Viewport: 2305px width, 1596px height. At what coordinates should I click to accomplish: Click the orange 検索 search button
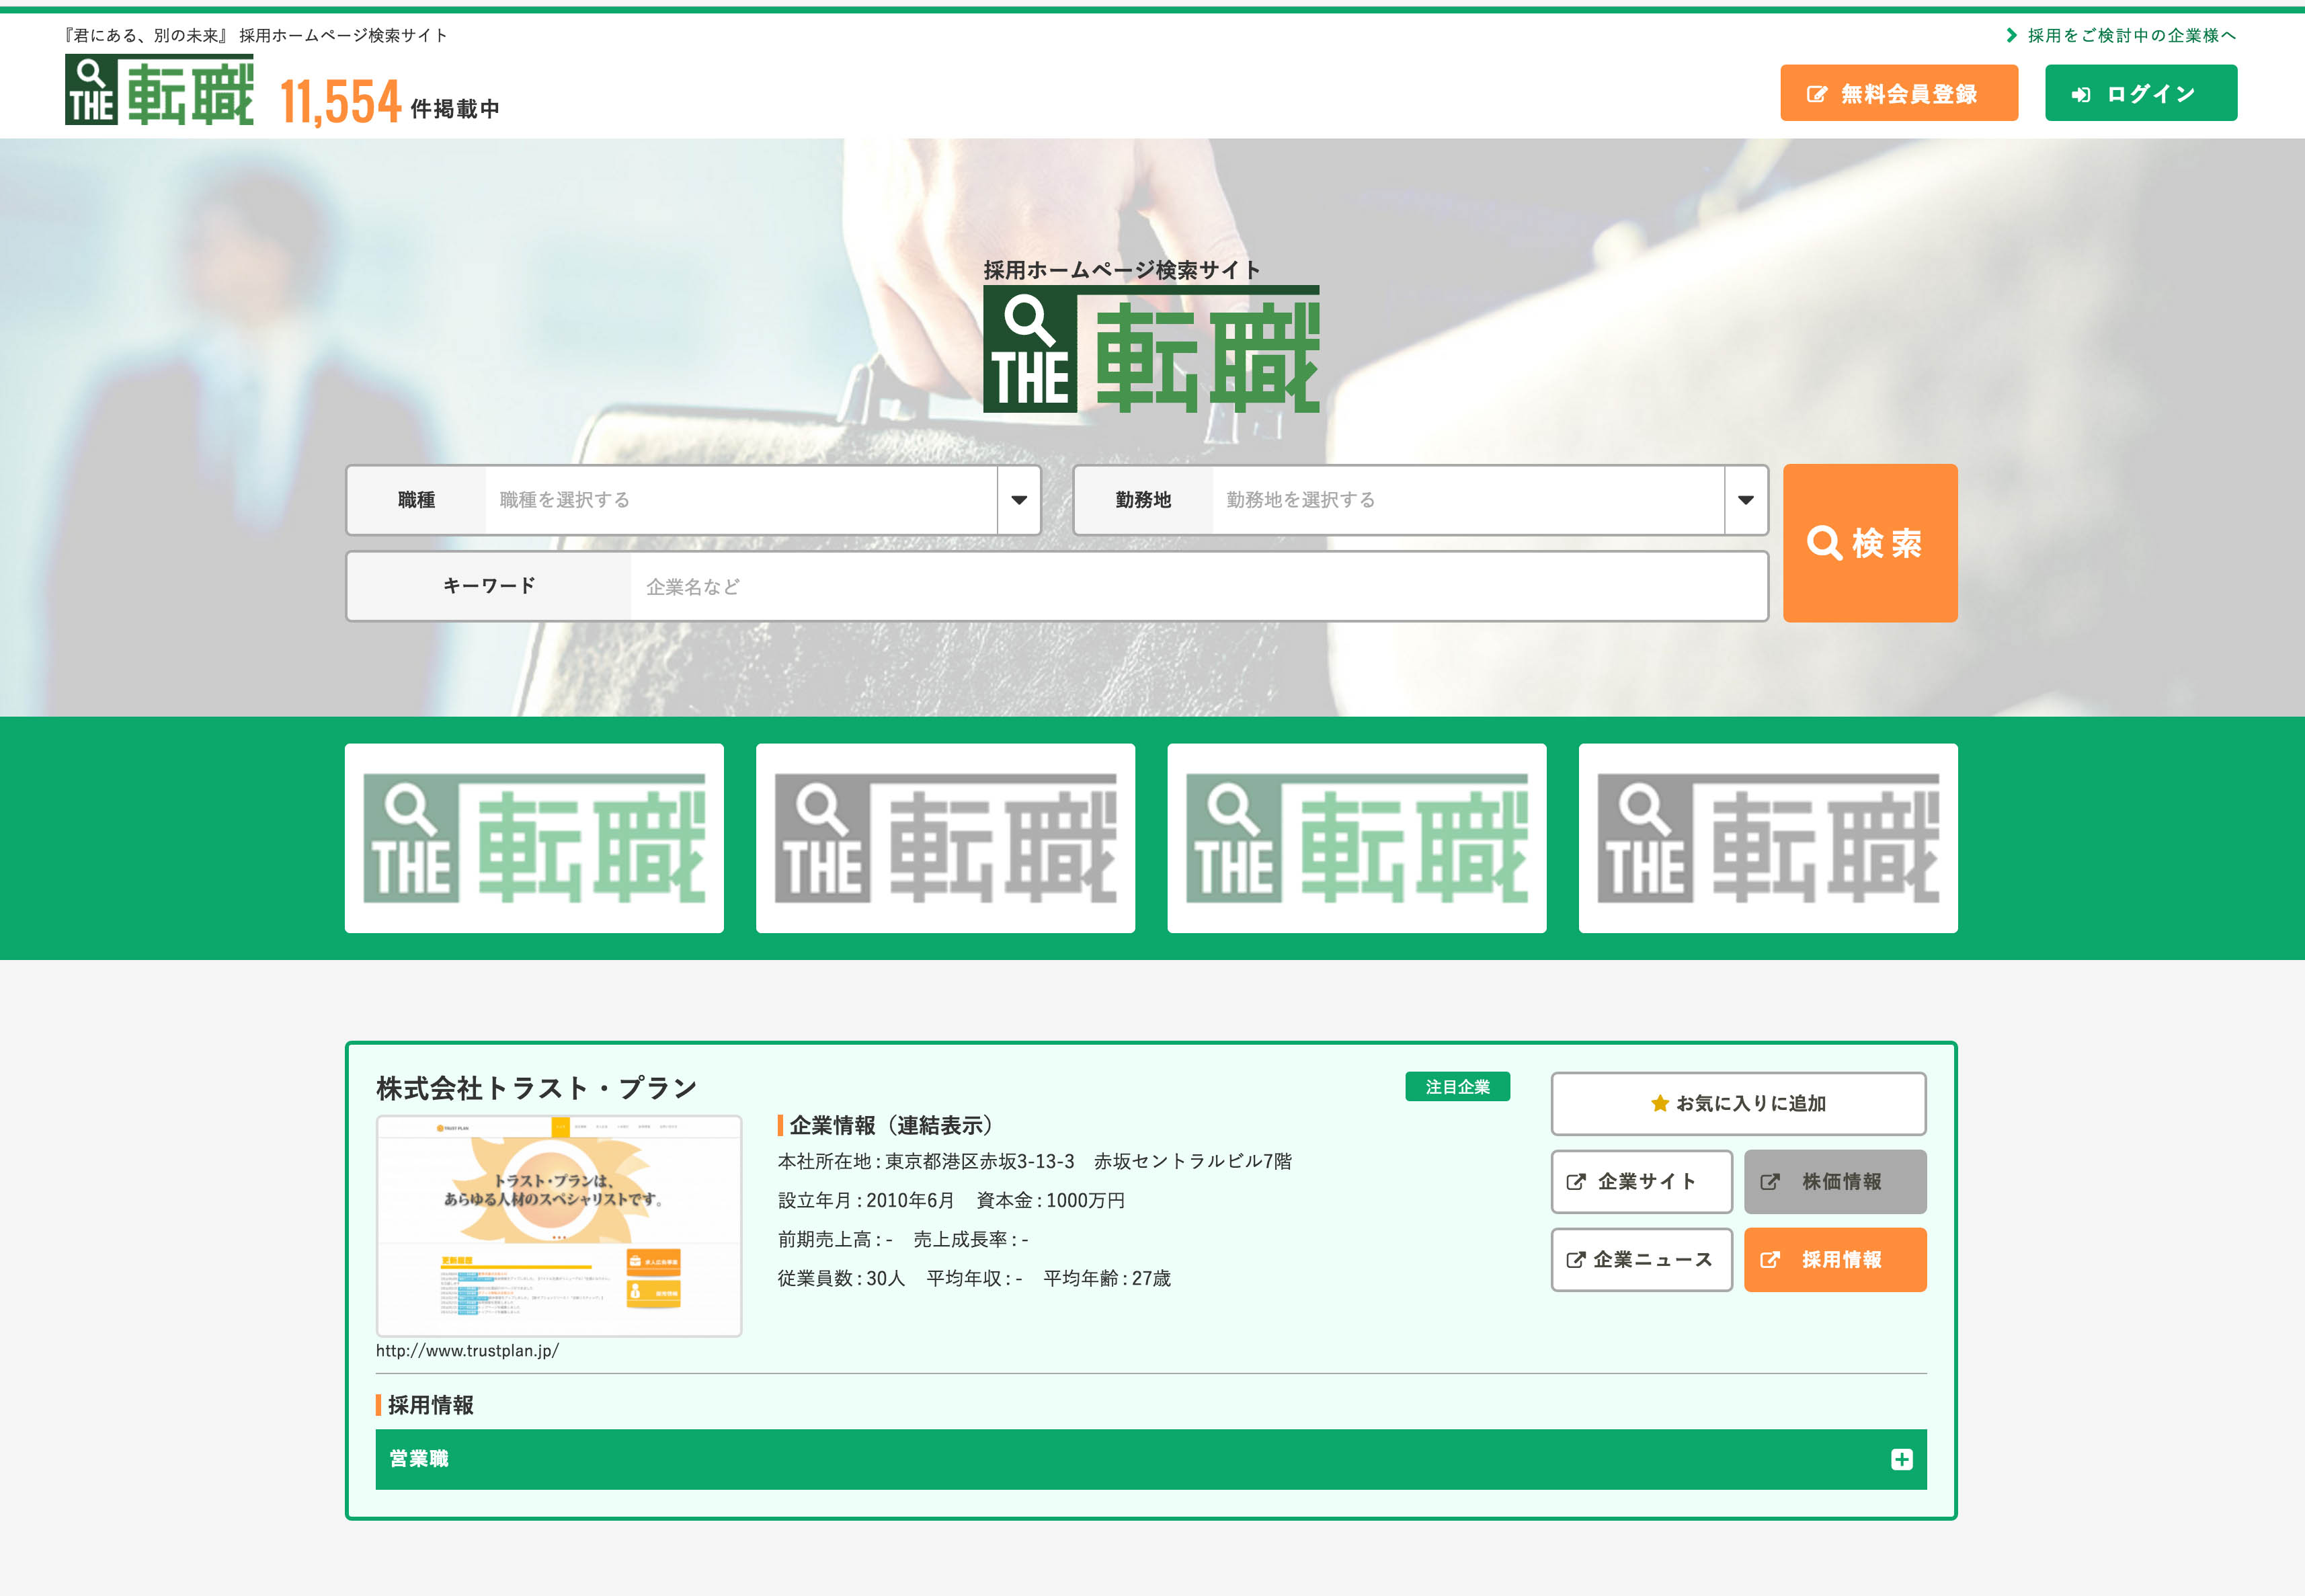(x=1869, y=543)
